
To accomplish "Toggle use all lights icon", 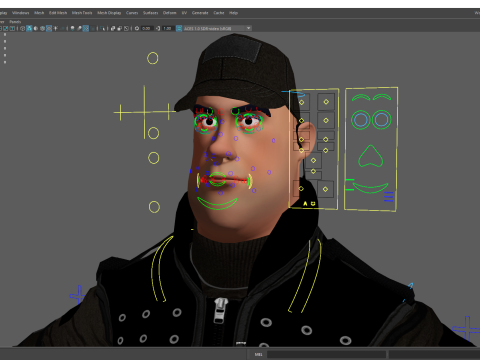I will 55,28.
